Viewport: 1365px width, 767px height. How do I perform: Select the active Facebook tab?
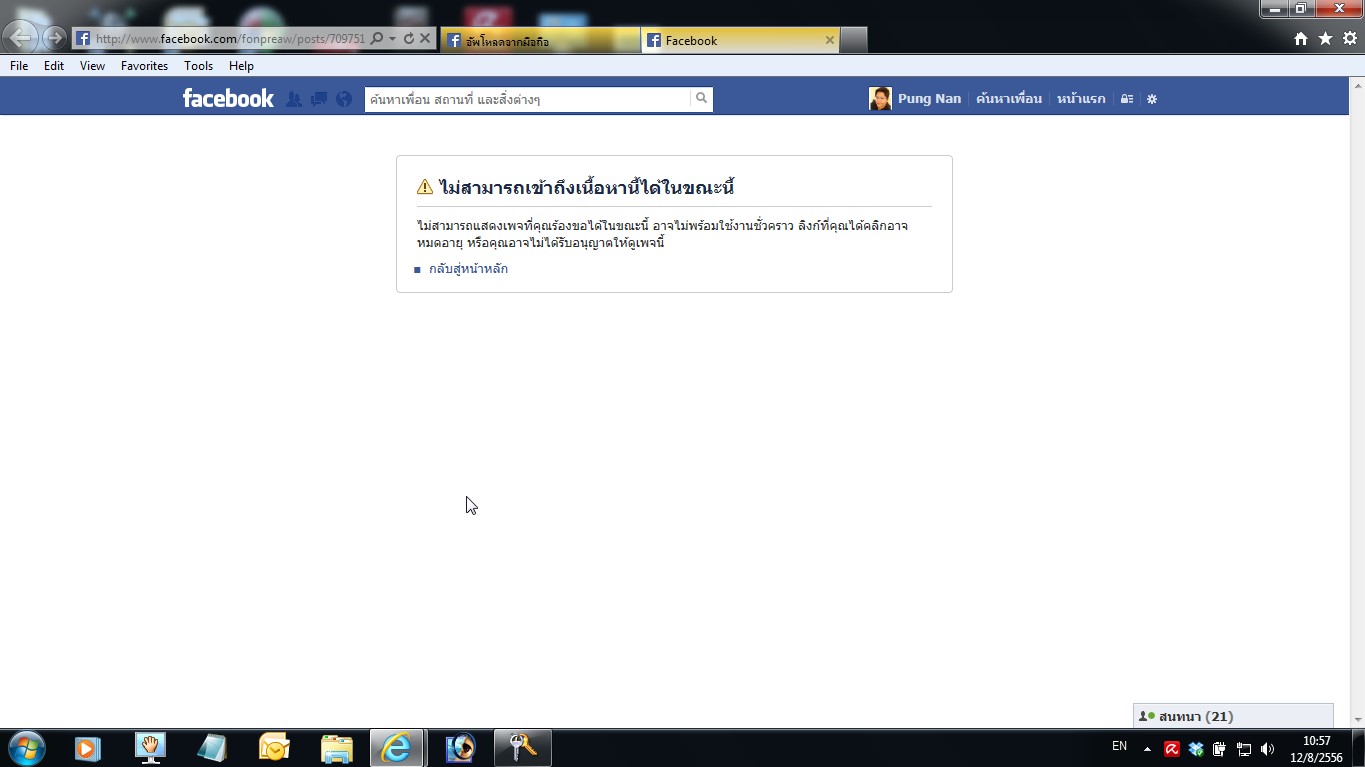(739, 40)
